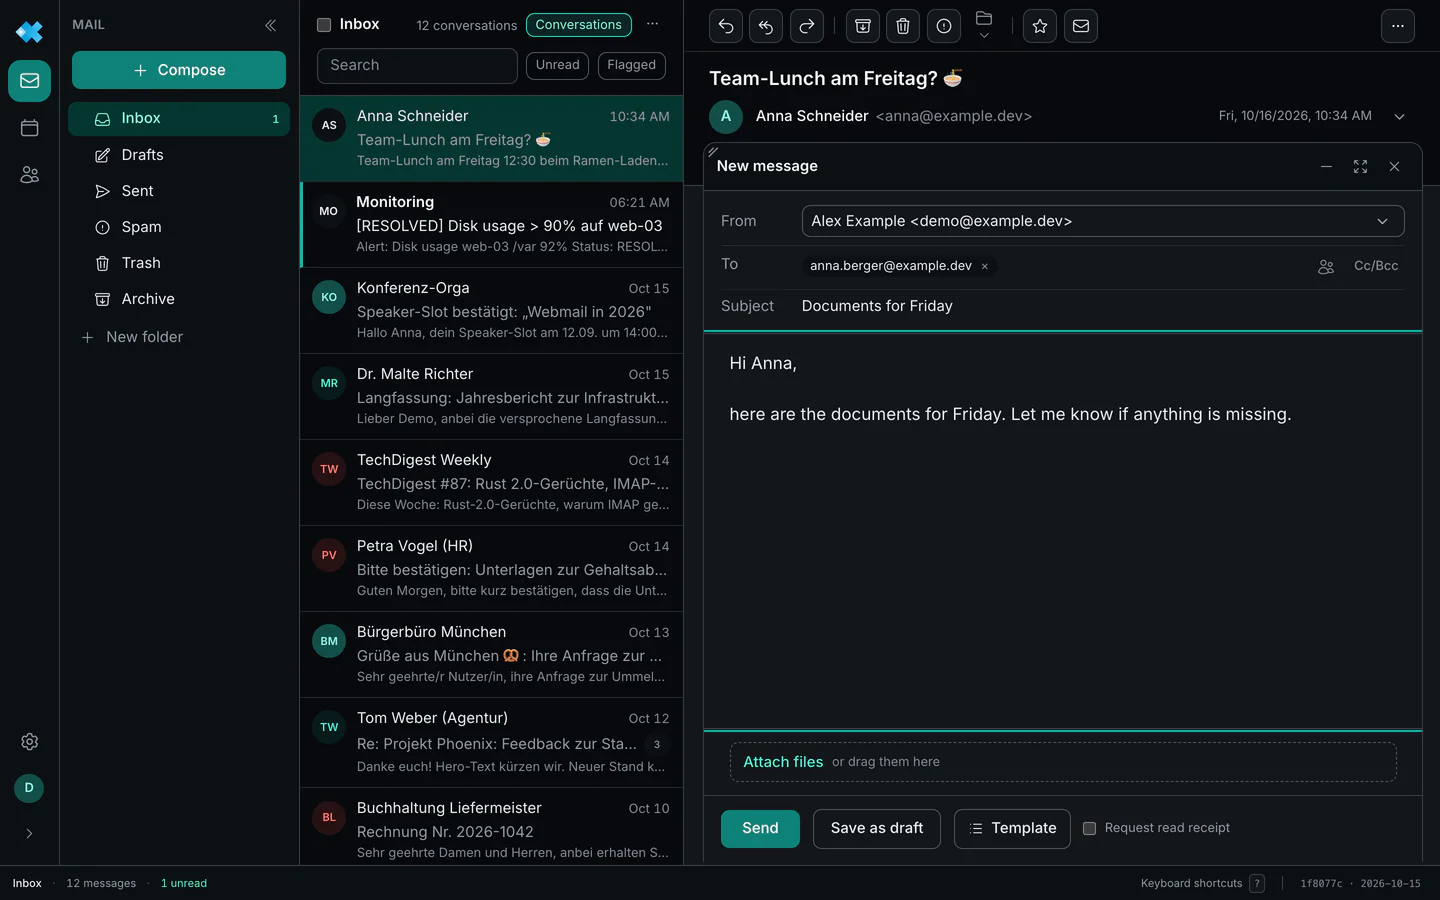The width and height of the screenshot is (1440, 900).
Task: Open the Archive folder
Action: tap(179, 299)
